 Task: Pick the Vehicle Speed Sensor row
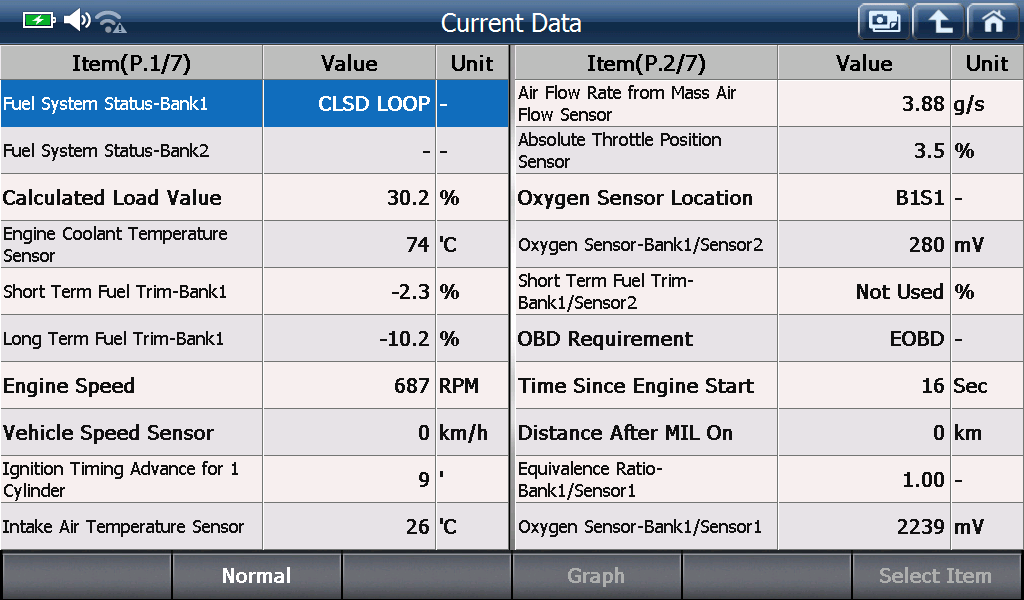tap(255, 433)
